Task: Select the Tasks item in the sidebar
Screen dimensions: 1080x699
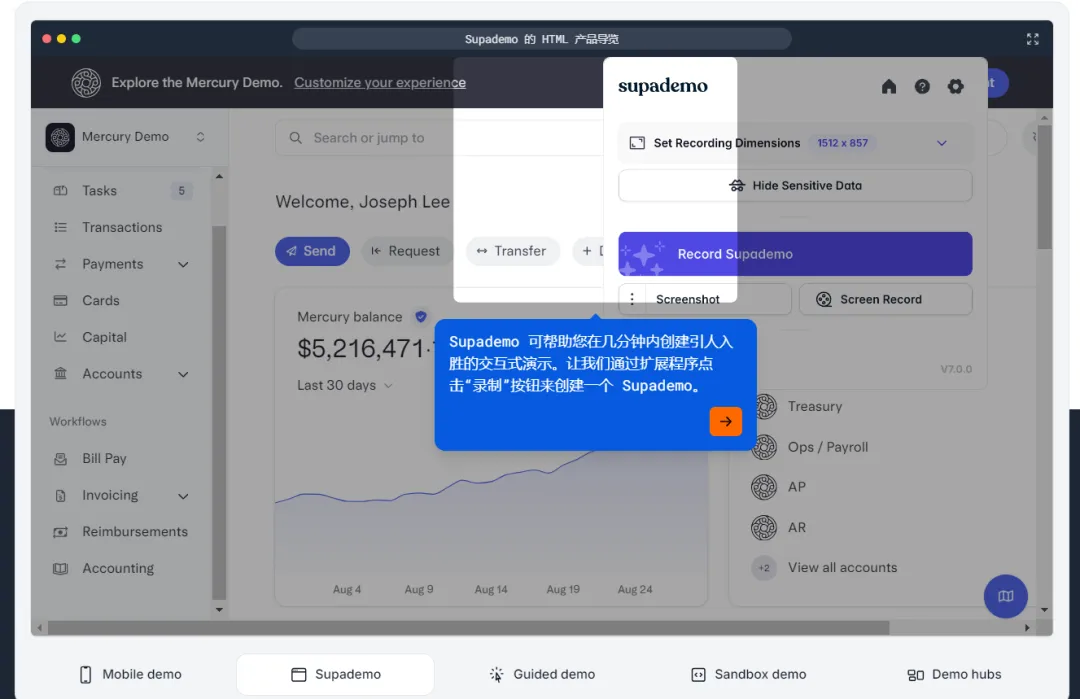Action: pyautogui.click(x=100, y=190)
